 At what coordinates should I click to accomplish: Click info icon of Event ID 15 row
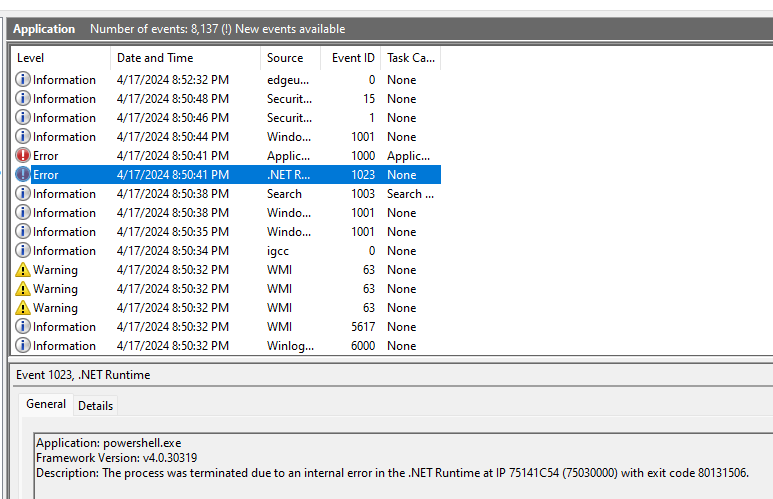coord(23,99)
